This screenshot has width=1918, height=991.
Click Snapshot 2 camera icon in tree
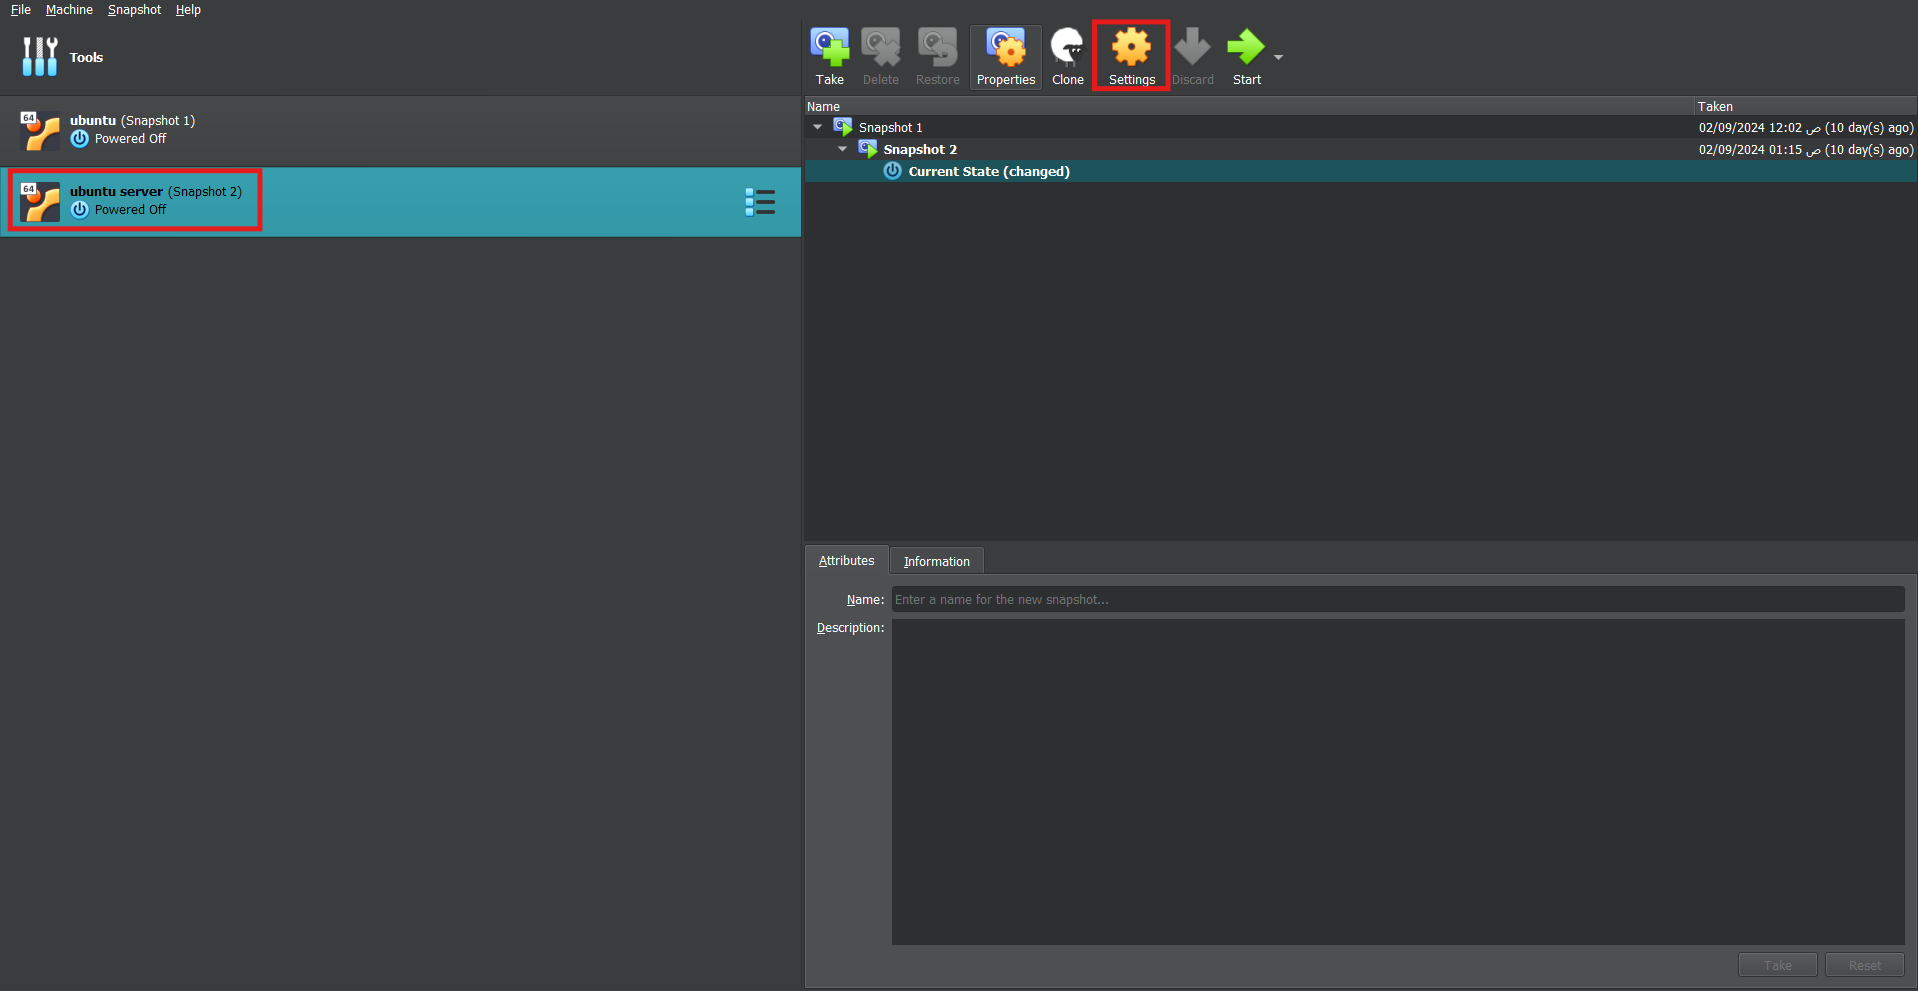coord(868,149)
